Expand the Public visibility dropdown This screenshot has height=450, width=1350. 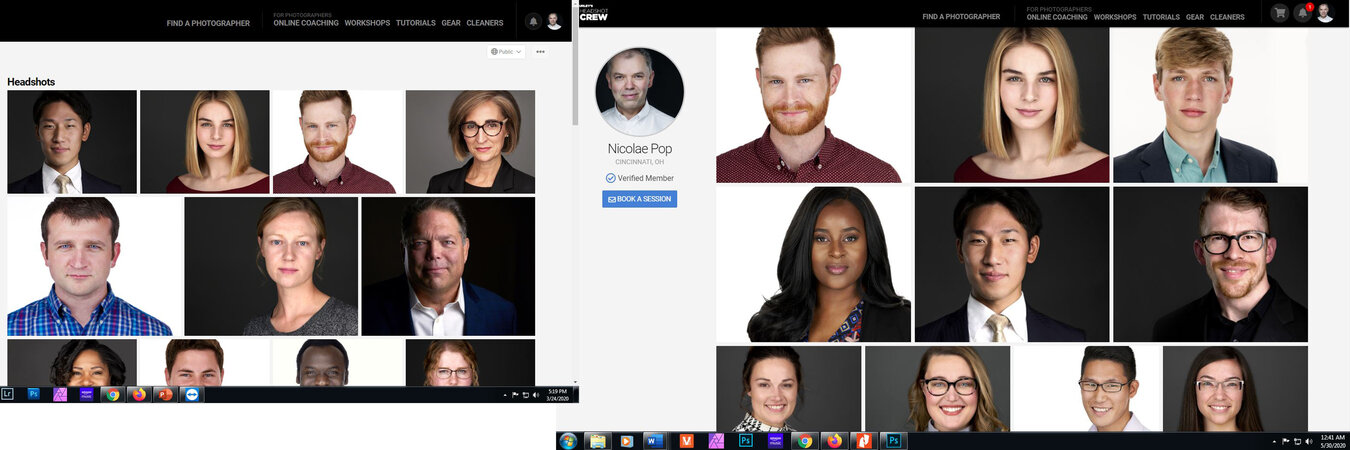506,52
